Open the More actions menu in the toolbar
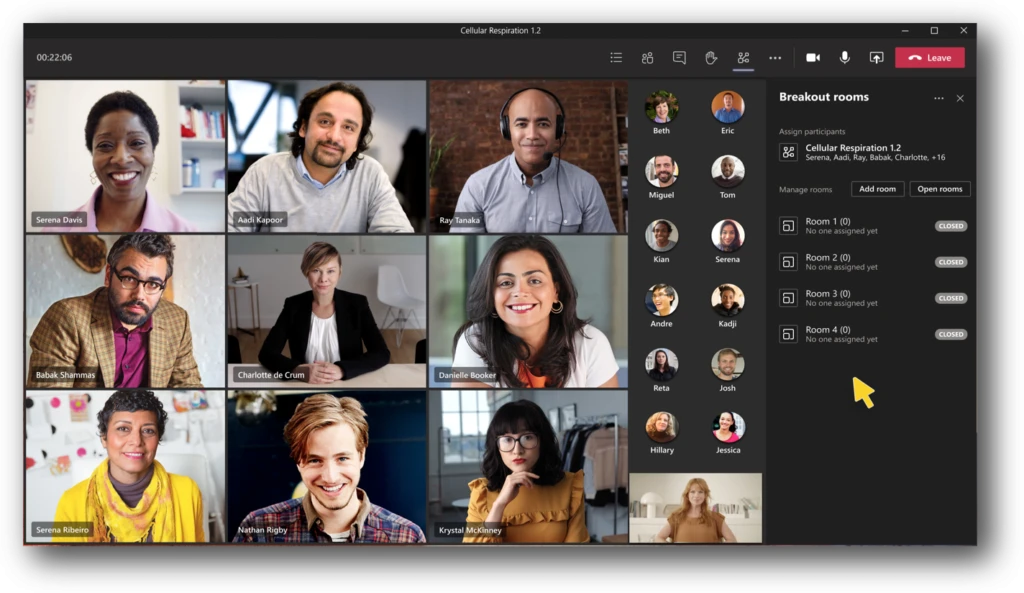Image resolution: width=1024 pixels, height=593 pixels. 775,57
